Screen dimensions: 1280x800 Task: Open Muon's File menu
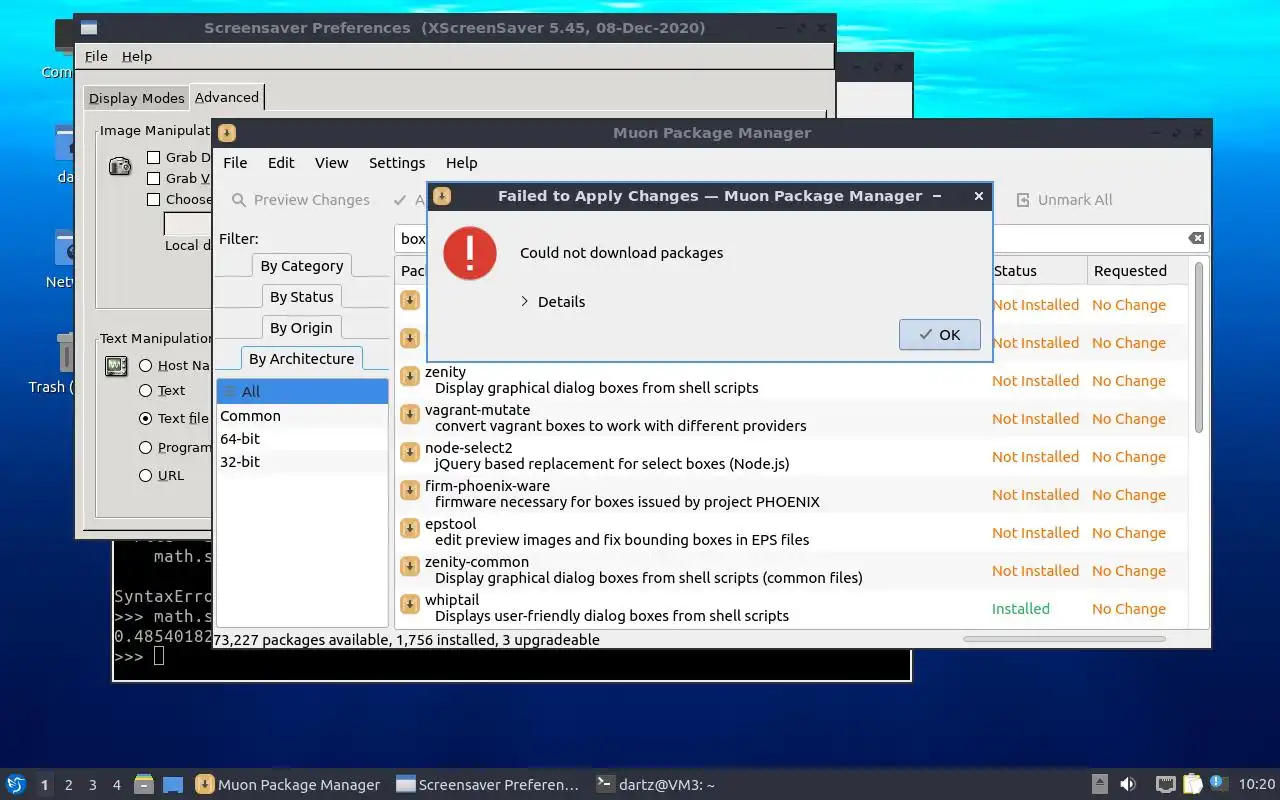(235, 163)
